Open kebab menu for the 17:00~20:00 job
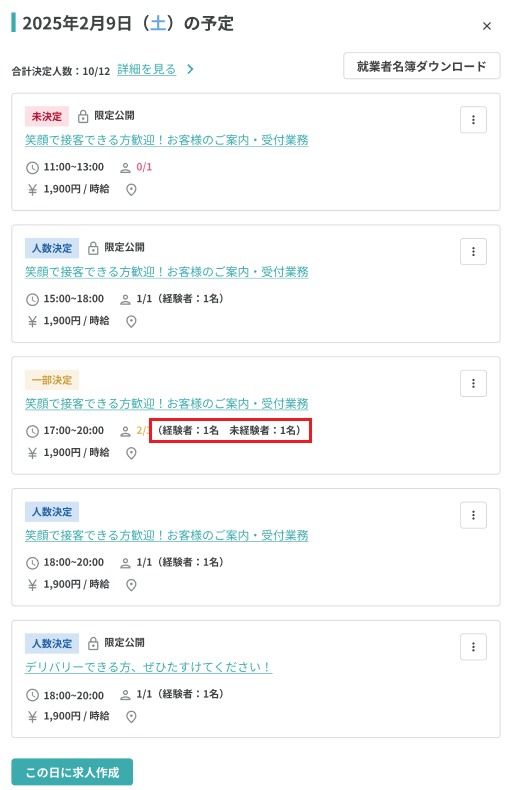The image size is (510, 790). pyautogui.click(x=473, y=383)
